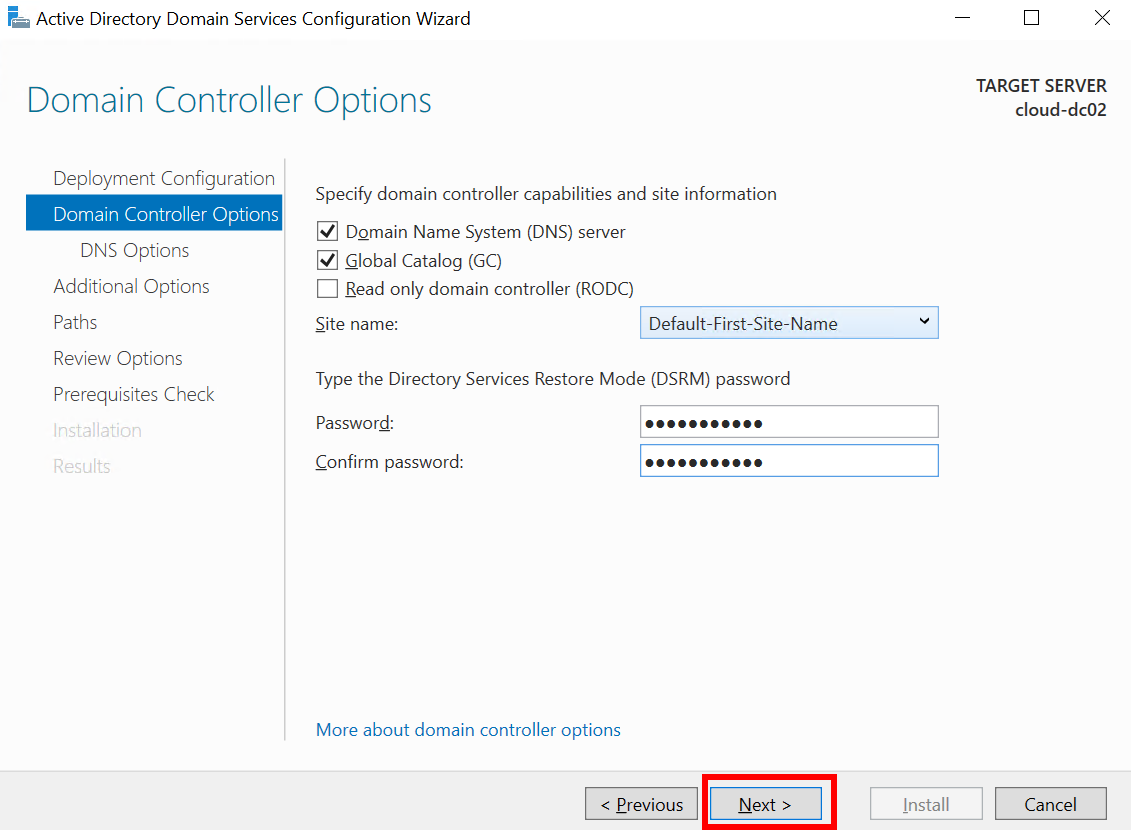Enable Read only domain controller (RODC)
This screenshot has height=830, width=1131.
pos(327,289)
